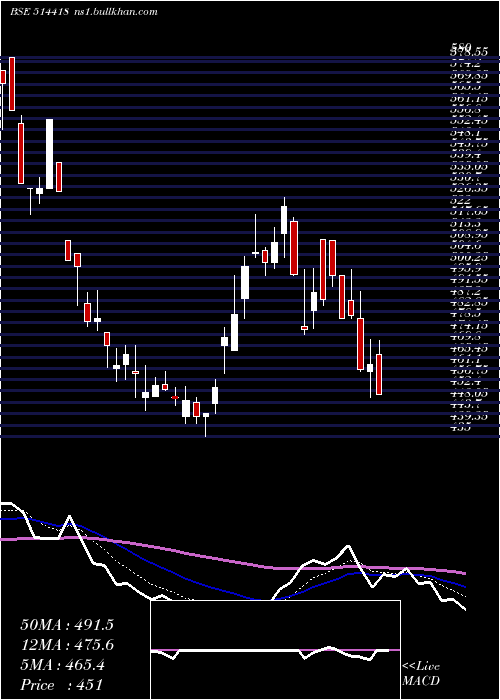Click the Price : 451 value

click(62, 685)
